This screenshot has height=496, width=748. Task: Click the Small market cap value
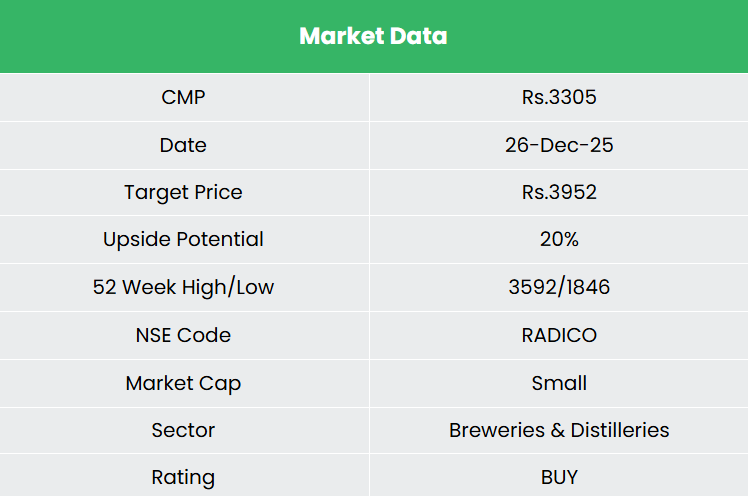click(559, 383)
